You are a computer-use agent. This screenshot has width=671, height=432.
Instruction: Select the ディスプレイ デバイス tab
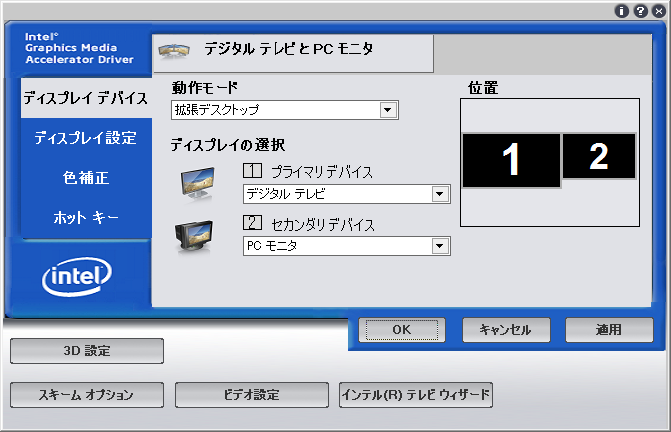(86, 98)
